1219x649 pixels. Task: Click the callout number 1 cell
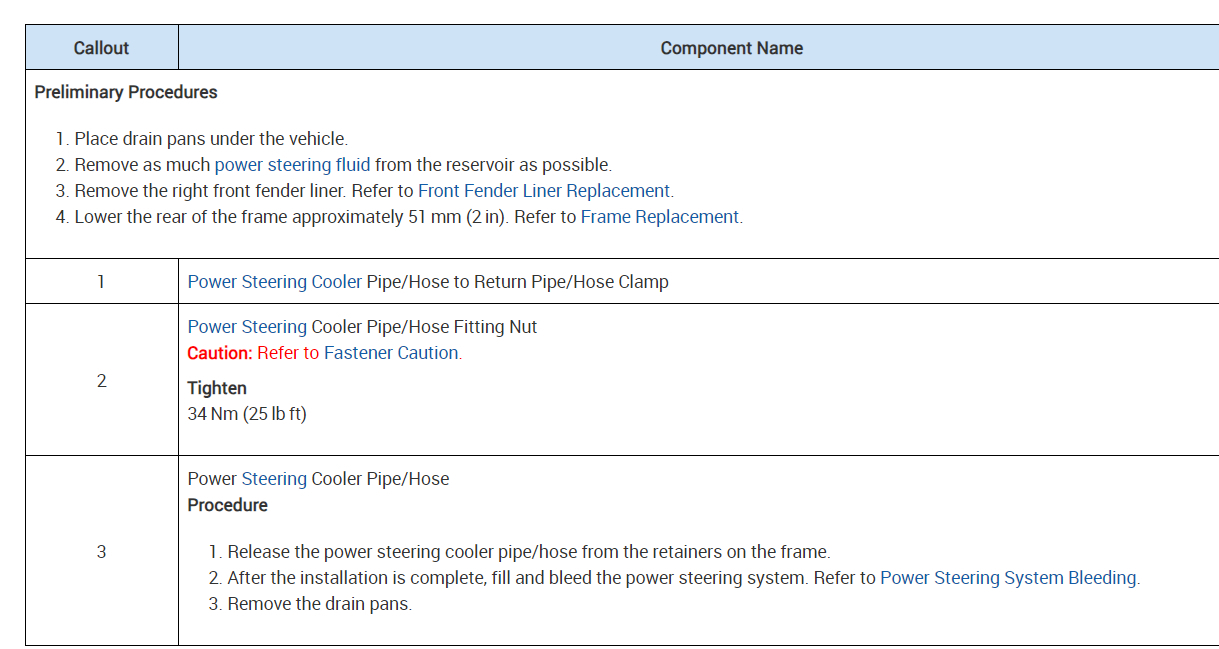[x=101, y=282]
